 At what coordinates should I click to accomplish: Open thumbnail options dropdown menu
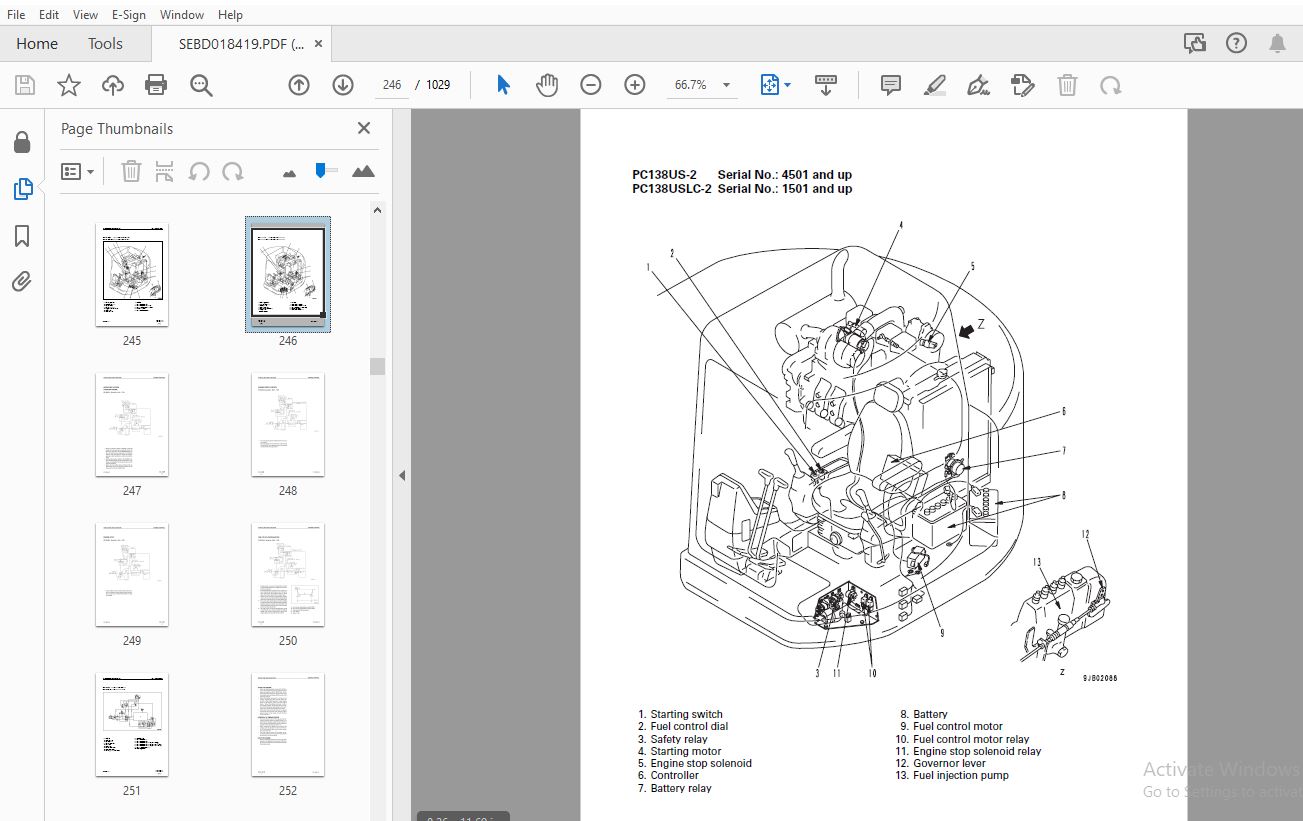point(78,172)
